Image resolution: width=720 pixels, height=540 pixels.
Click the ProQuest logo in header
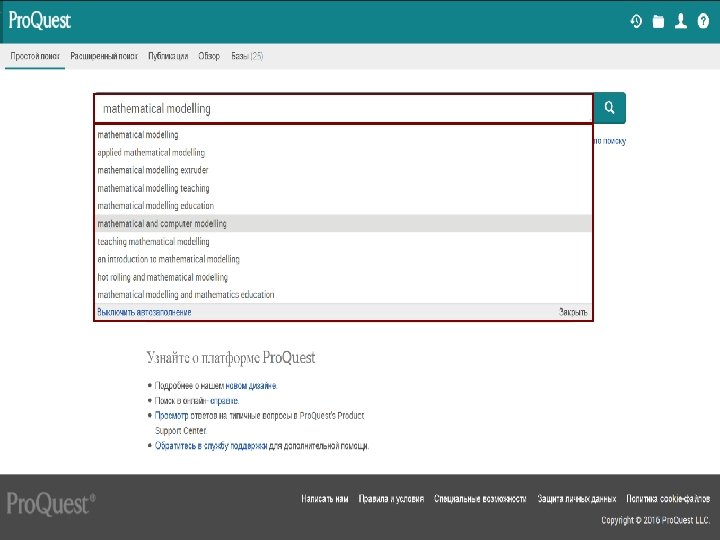pos(39,21)
